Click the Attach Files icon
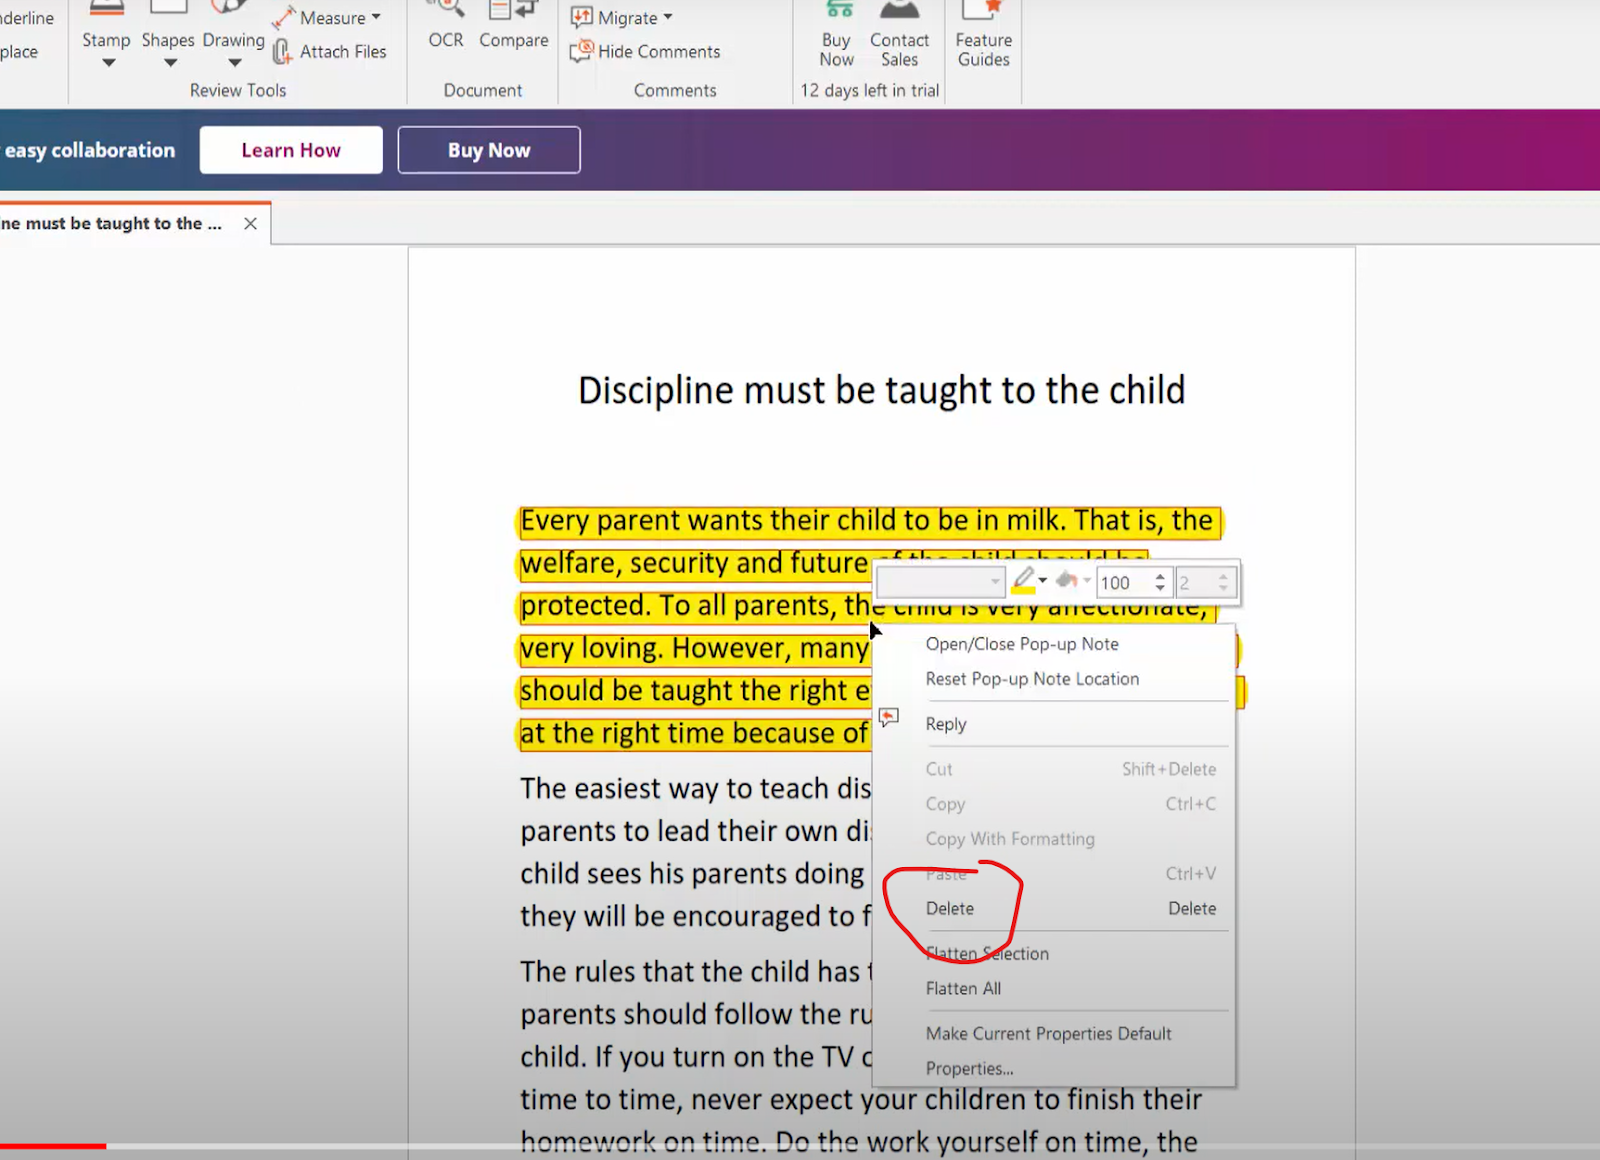Image resolution: width=1600 pixels, height=1160 pixels. click(281, 51)
